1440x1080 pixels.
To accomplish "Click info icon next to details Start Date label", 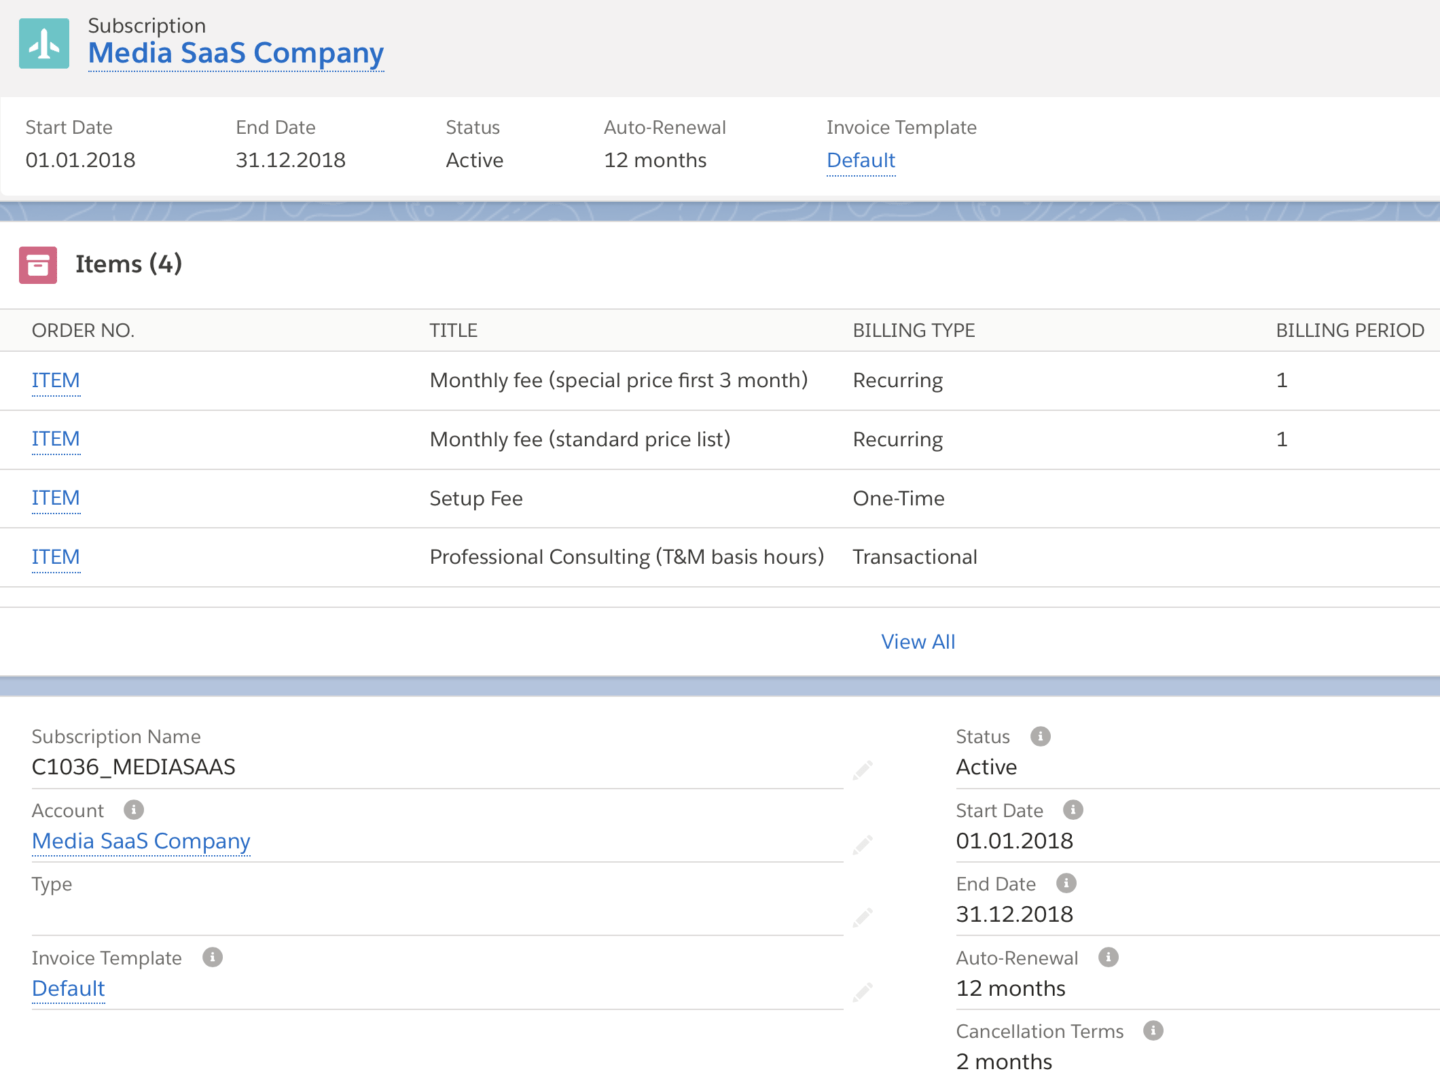I will (x=1073, y=810).
